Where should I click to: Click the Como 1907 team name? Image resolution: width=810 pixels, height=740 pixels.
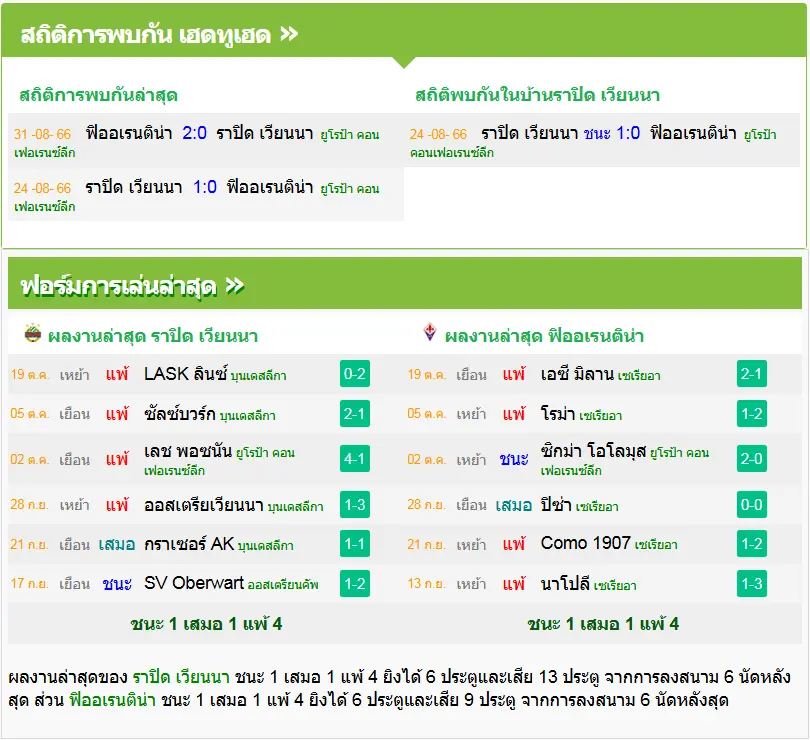click(x=585, y=543)
